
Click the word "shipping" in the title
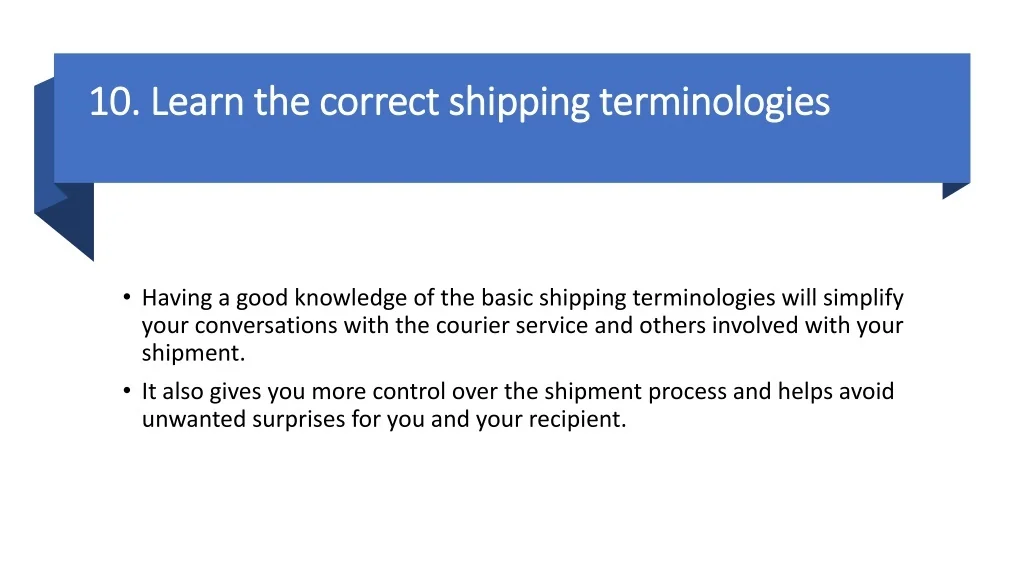pyautogui.click(x=519, y=102)
